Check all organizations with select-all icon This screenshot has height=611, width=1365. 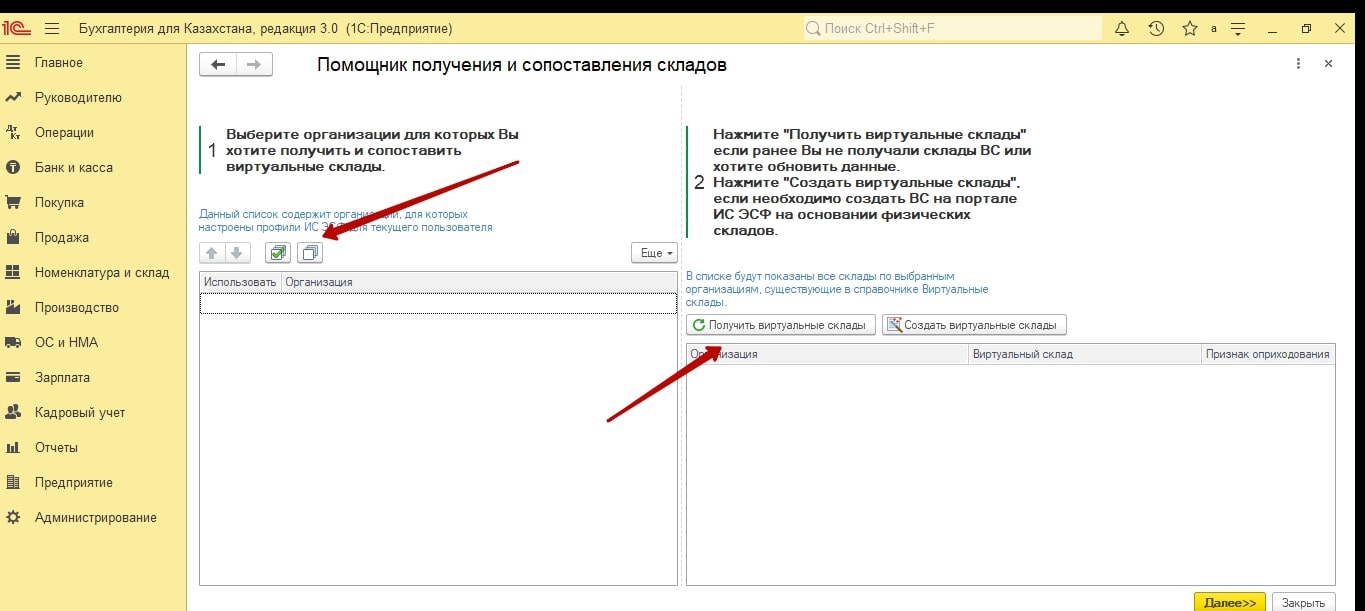278,253
